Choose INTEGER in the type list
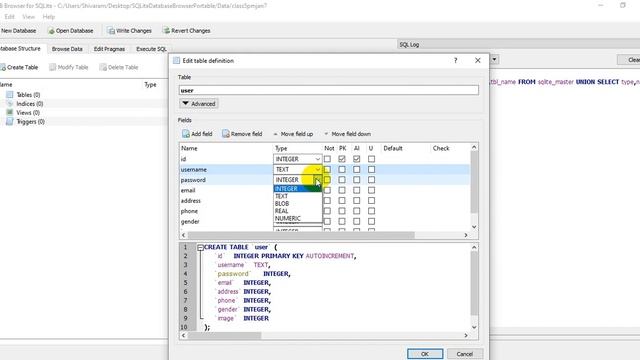 [x=298, y=189]
